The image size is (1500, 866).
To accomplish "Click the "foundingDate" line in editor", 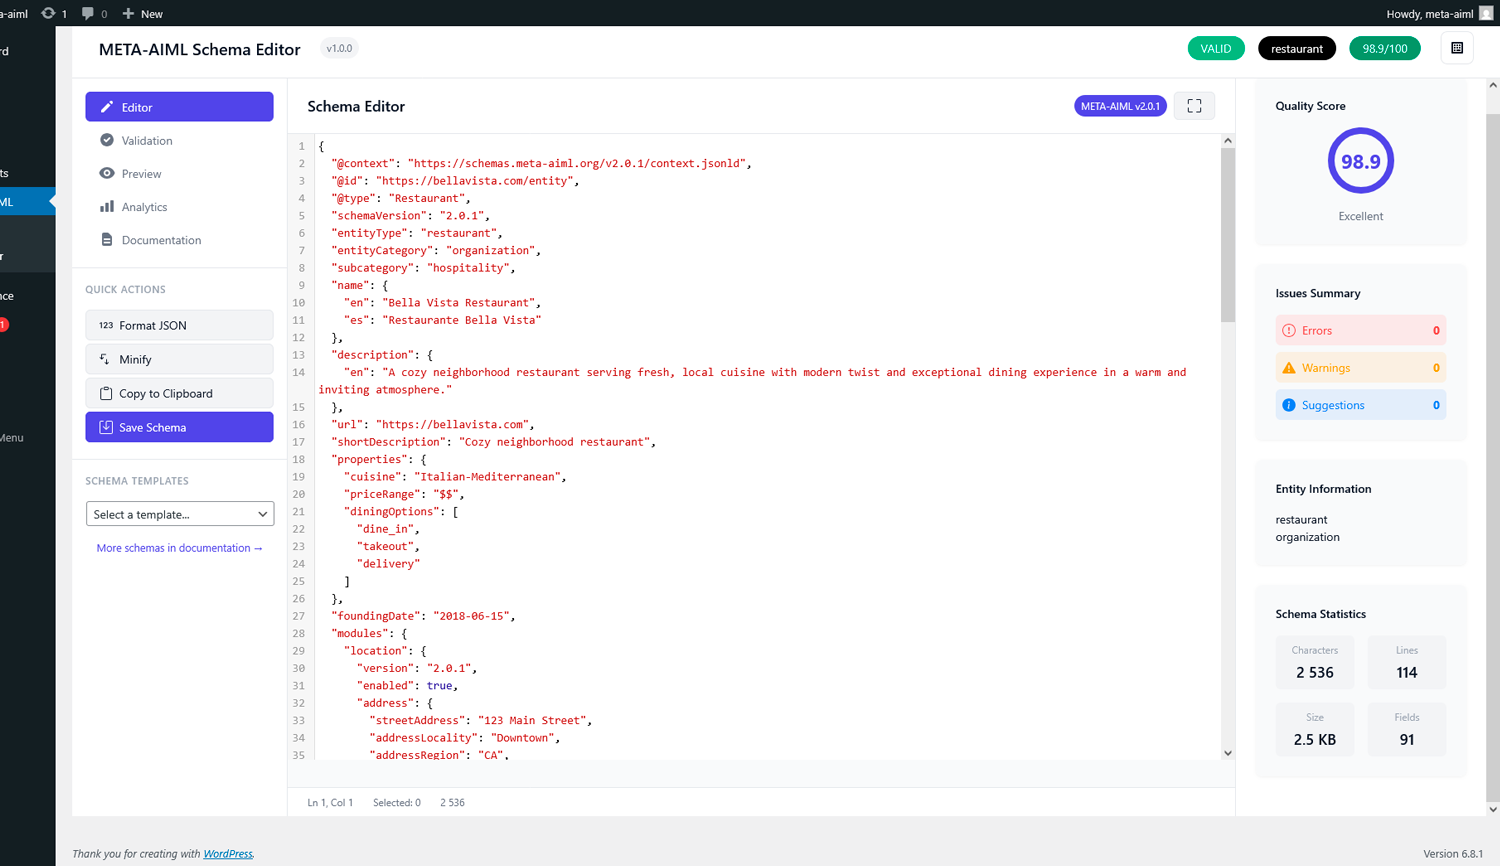I will pyautogui.click(x=423, y=616).
